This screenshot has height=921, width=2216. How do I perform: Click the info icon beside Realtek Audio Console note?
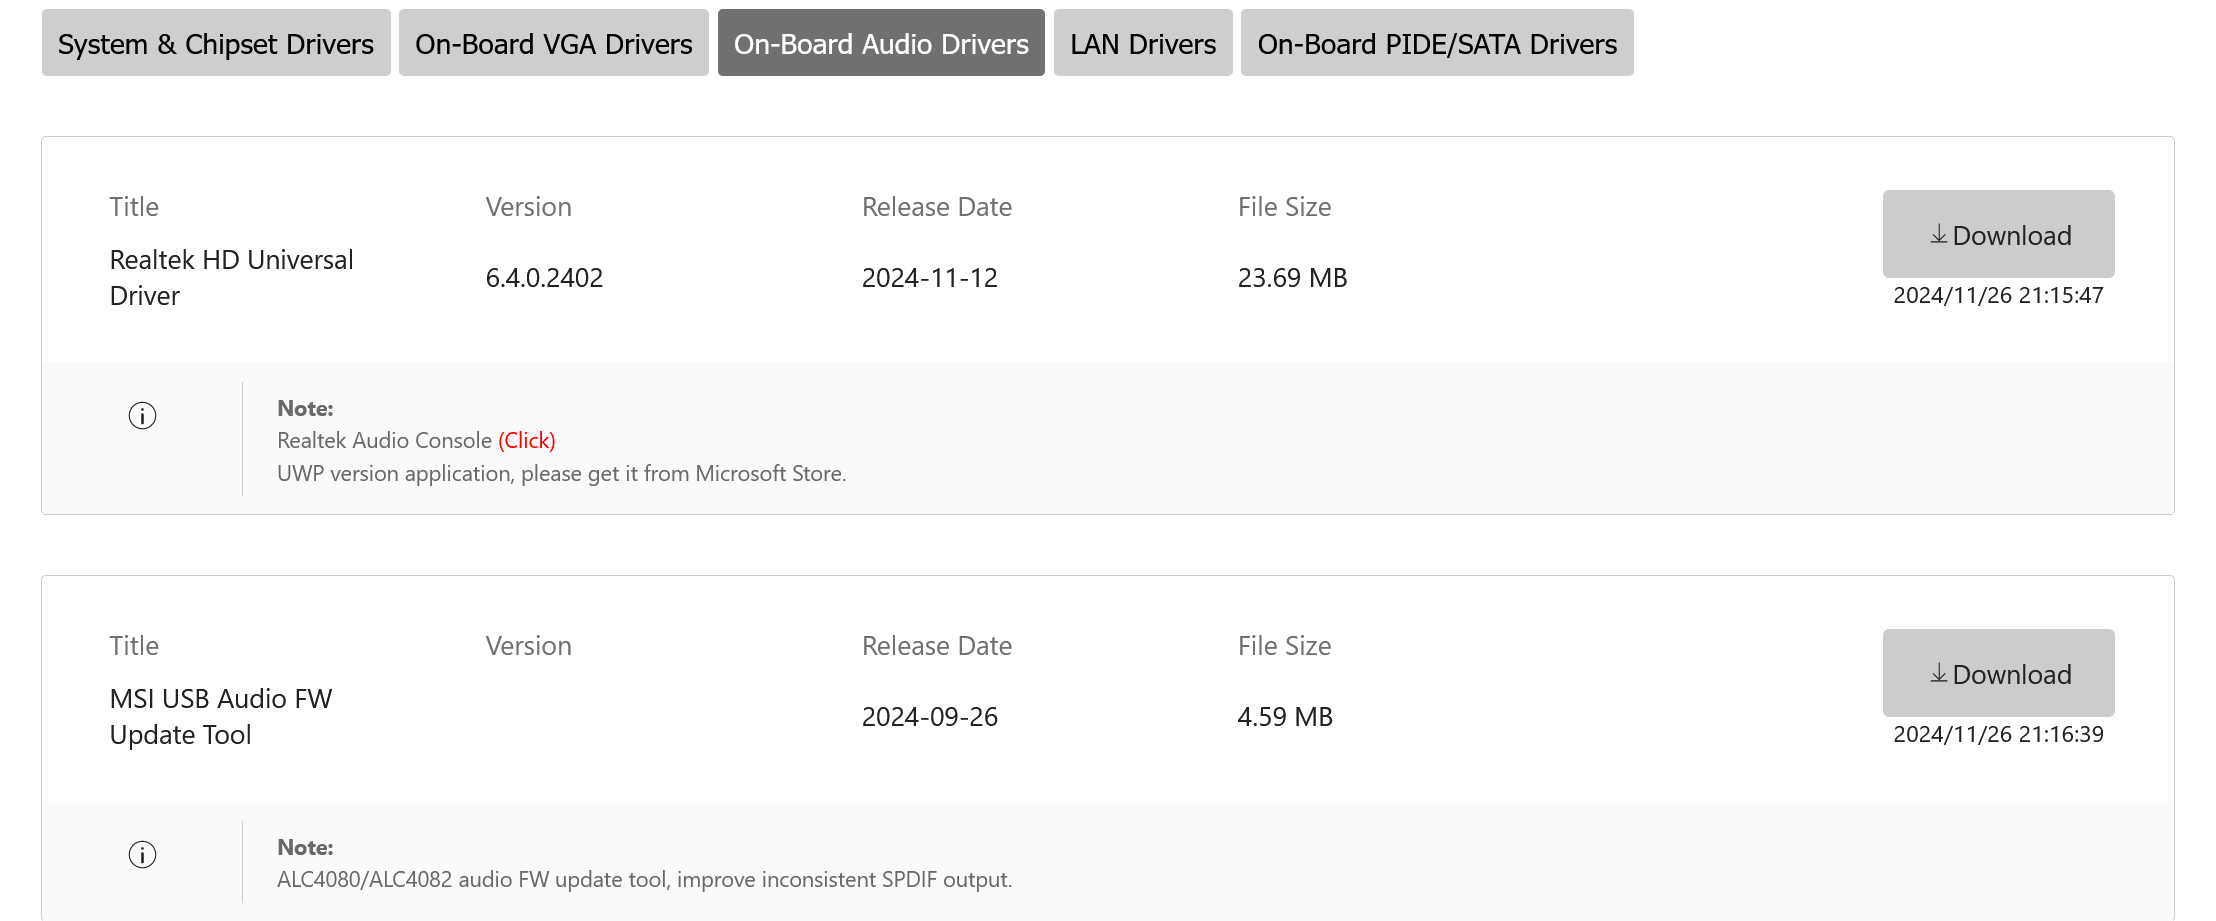point(143,416)
